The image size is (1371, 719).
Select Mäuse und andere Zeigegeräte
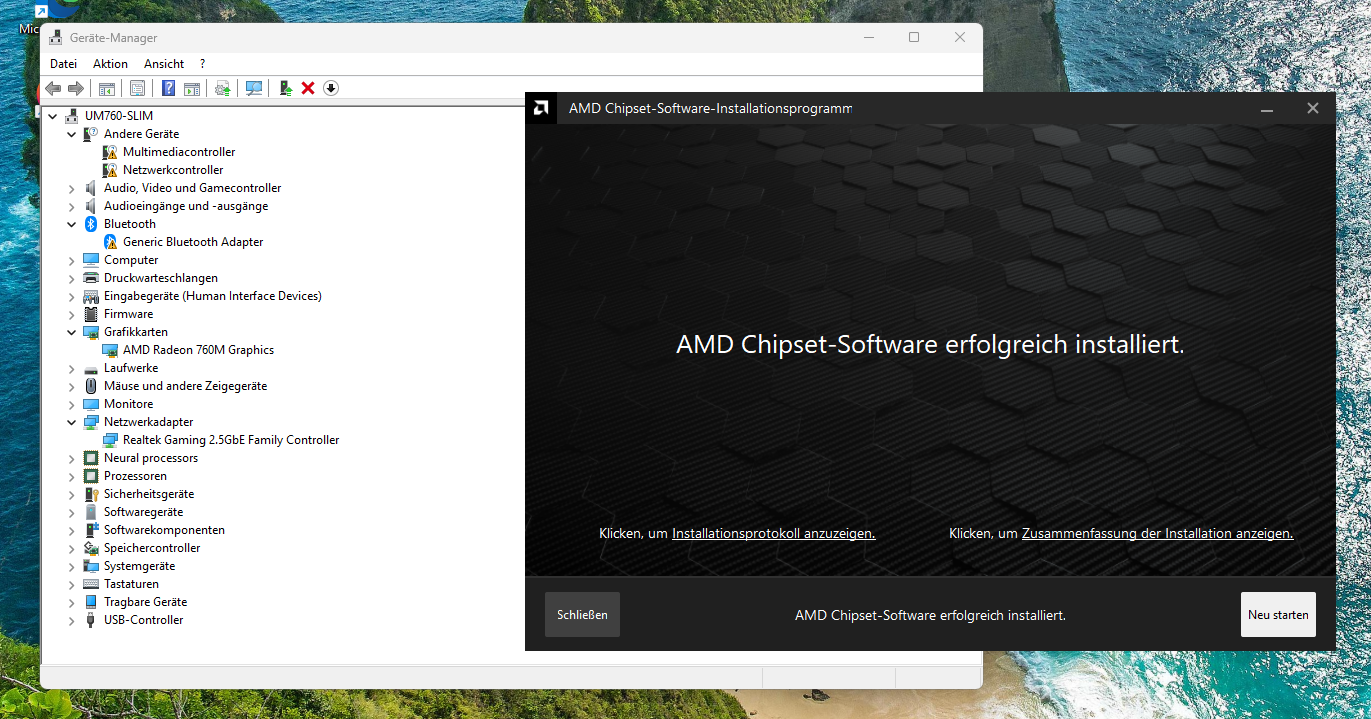185,386
